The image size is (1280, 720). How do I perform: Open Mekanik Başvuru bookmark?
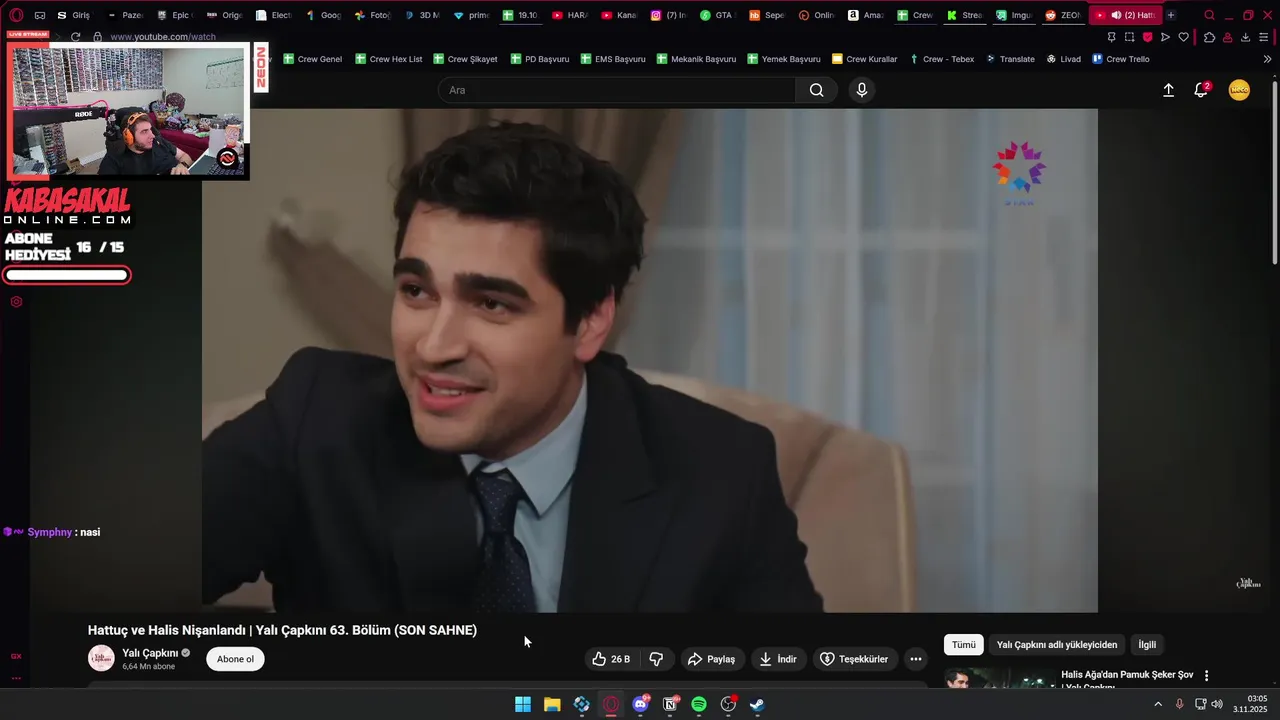point(696,59)
